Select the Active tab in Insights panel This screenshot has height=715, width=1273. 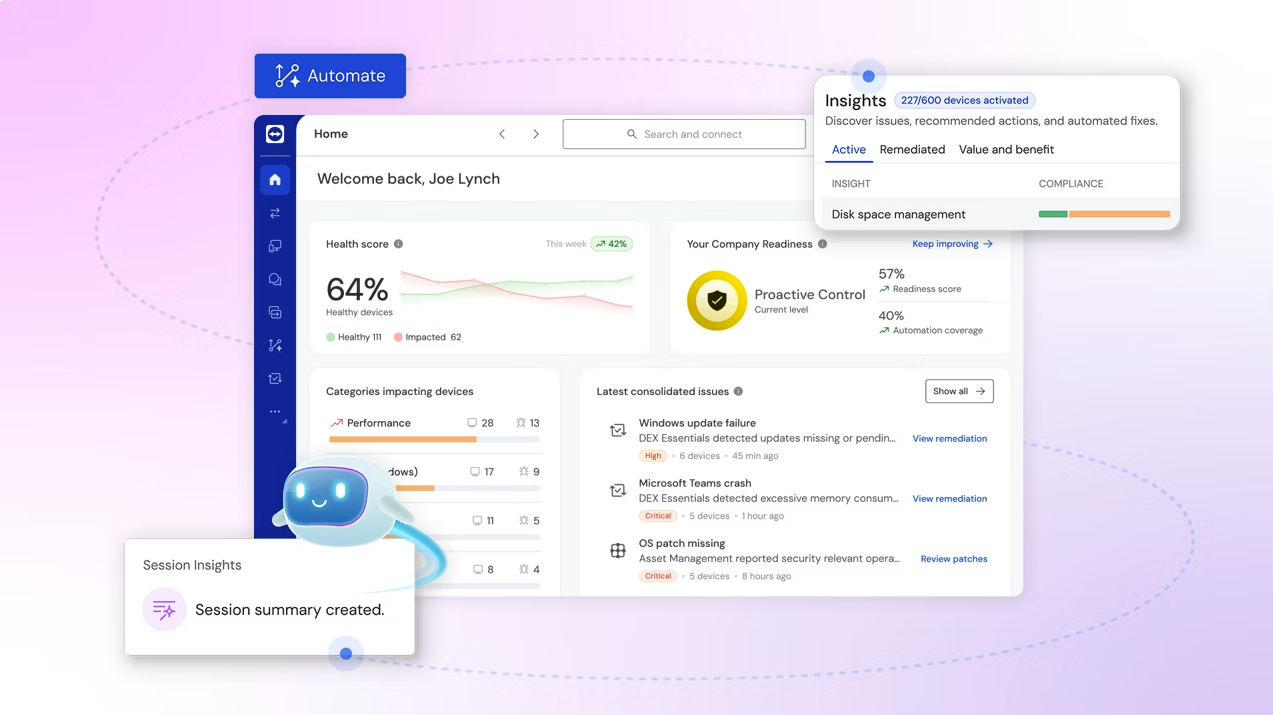pos(848,149)
